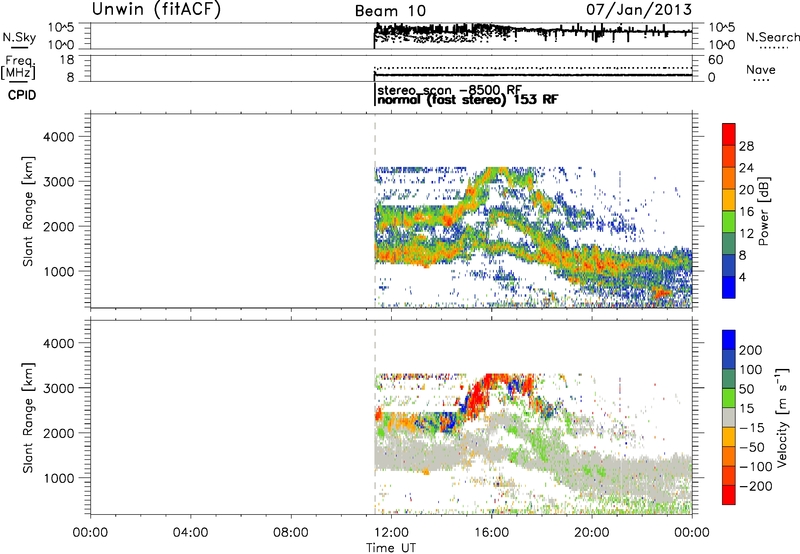Pick the red bottom segment of Velocity colorbar
Screen dimensions: 800x554
(x=729, y=495)
